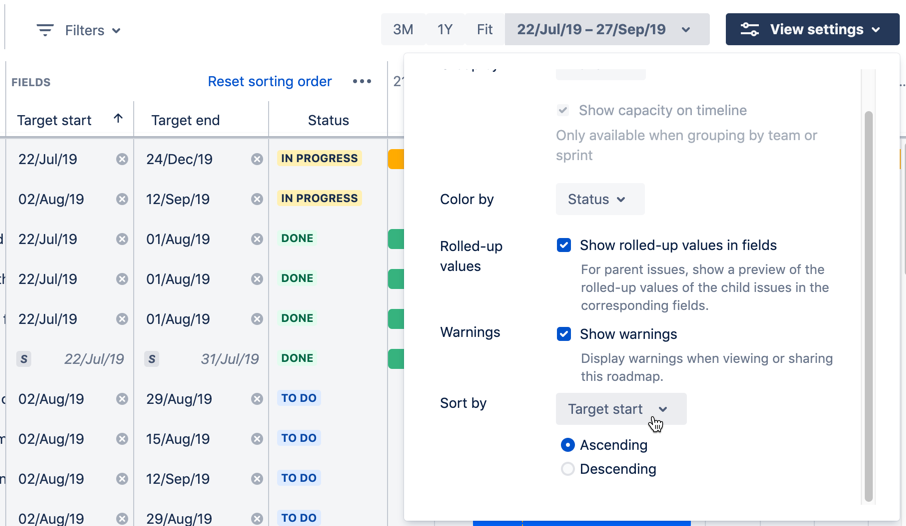Open the Sort by Target start dropdown
This screenshot has width=906, height=526.
pyautogui.click(x=621, y=409)
